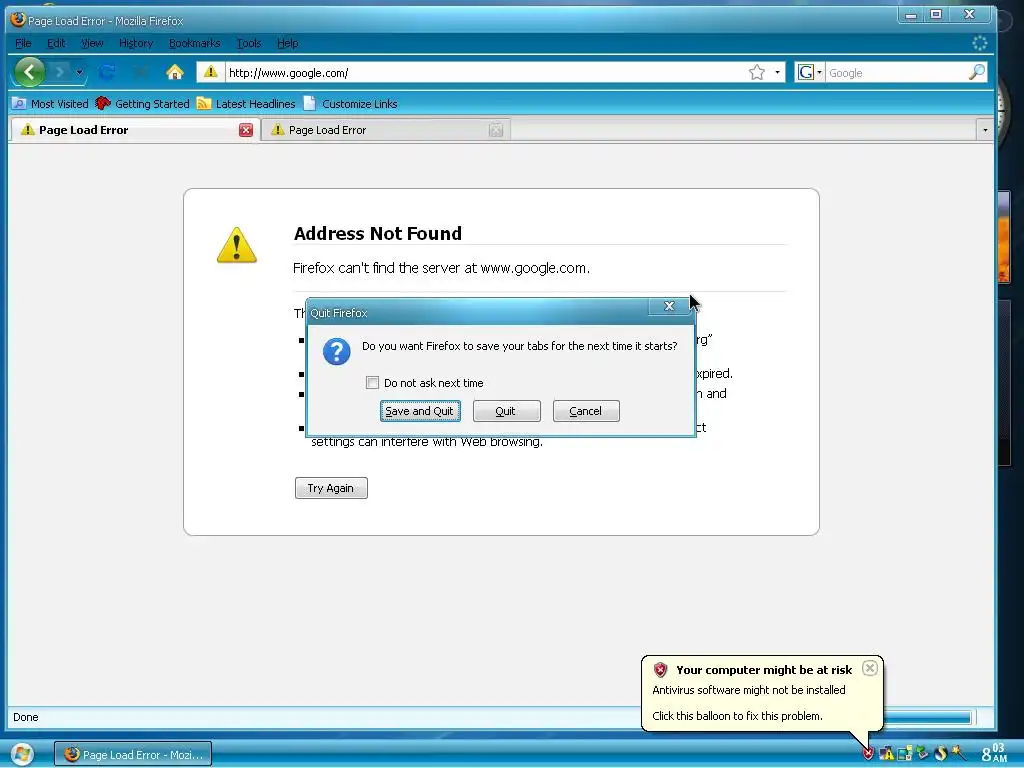Open the History menu
The height and width of the screenshot is (768, 1024).
[x=136, y=43]
